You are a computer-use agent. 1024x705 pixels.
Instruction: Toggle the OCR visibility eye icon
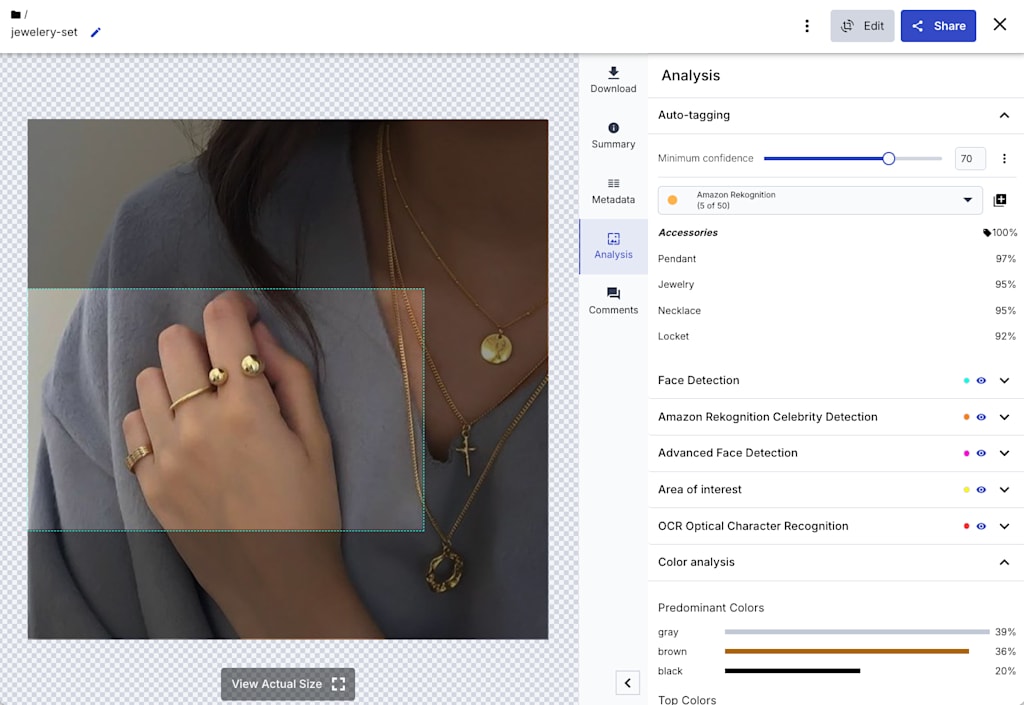pyautogui.click(x=981, y=526)
